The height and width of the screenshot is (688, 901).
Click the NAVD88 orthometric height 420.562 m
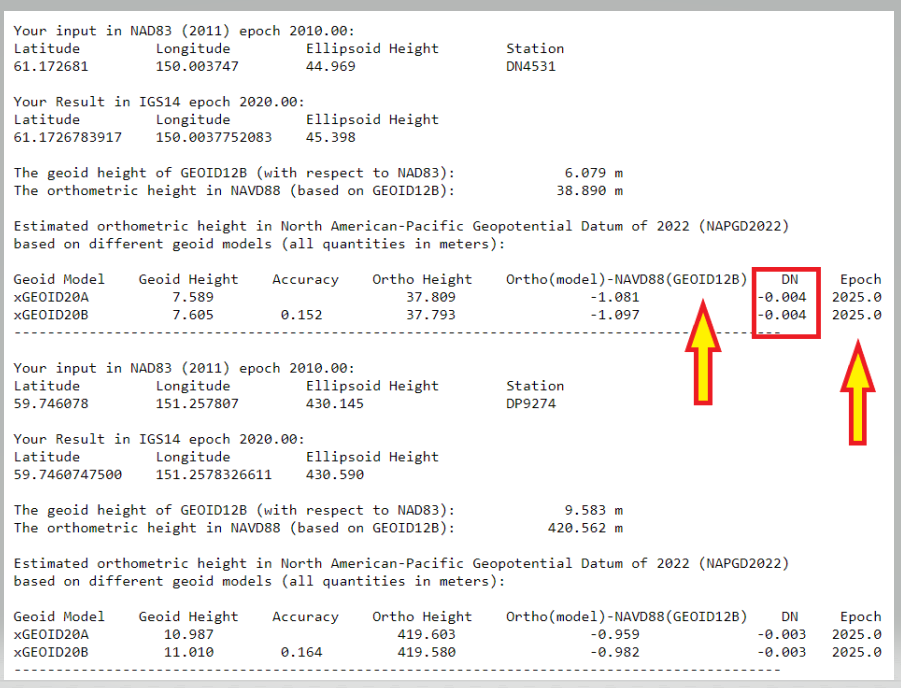coord(585,528)
